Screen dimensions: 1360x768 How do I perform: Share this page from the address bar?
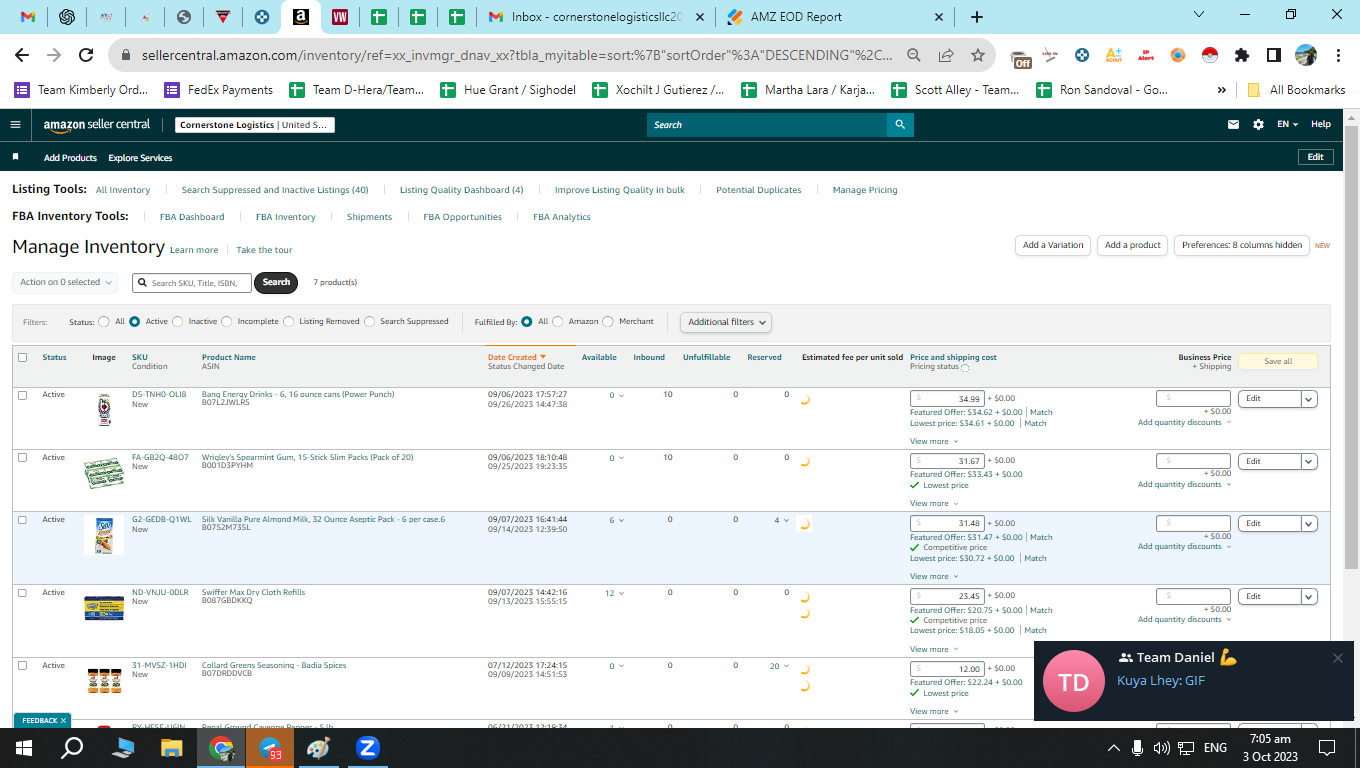[946, 55]
